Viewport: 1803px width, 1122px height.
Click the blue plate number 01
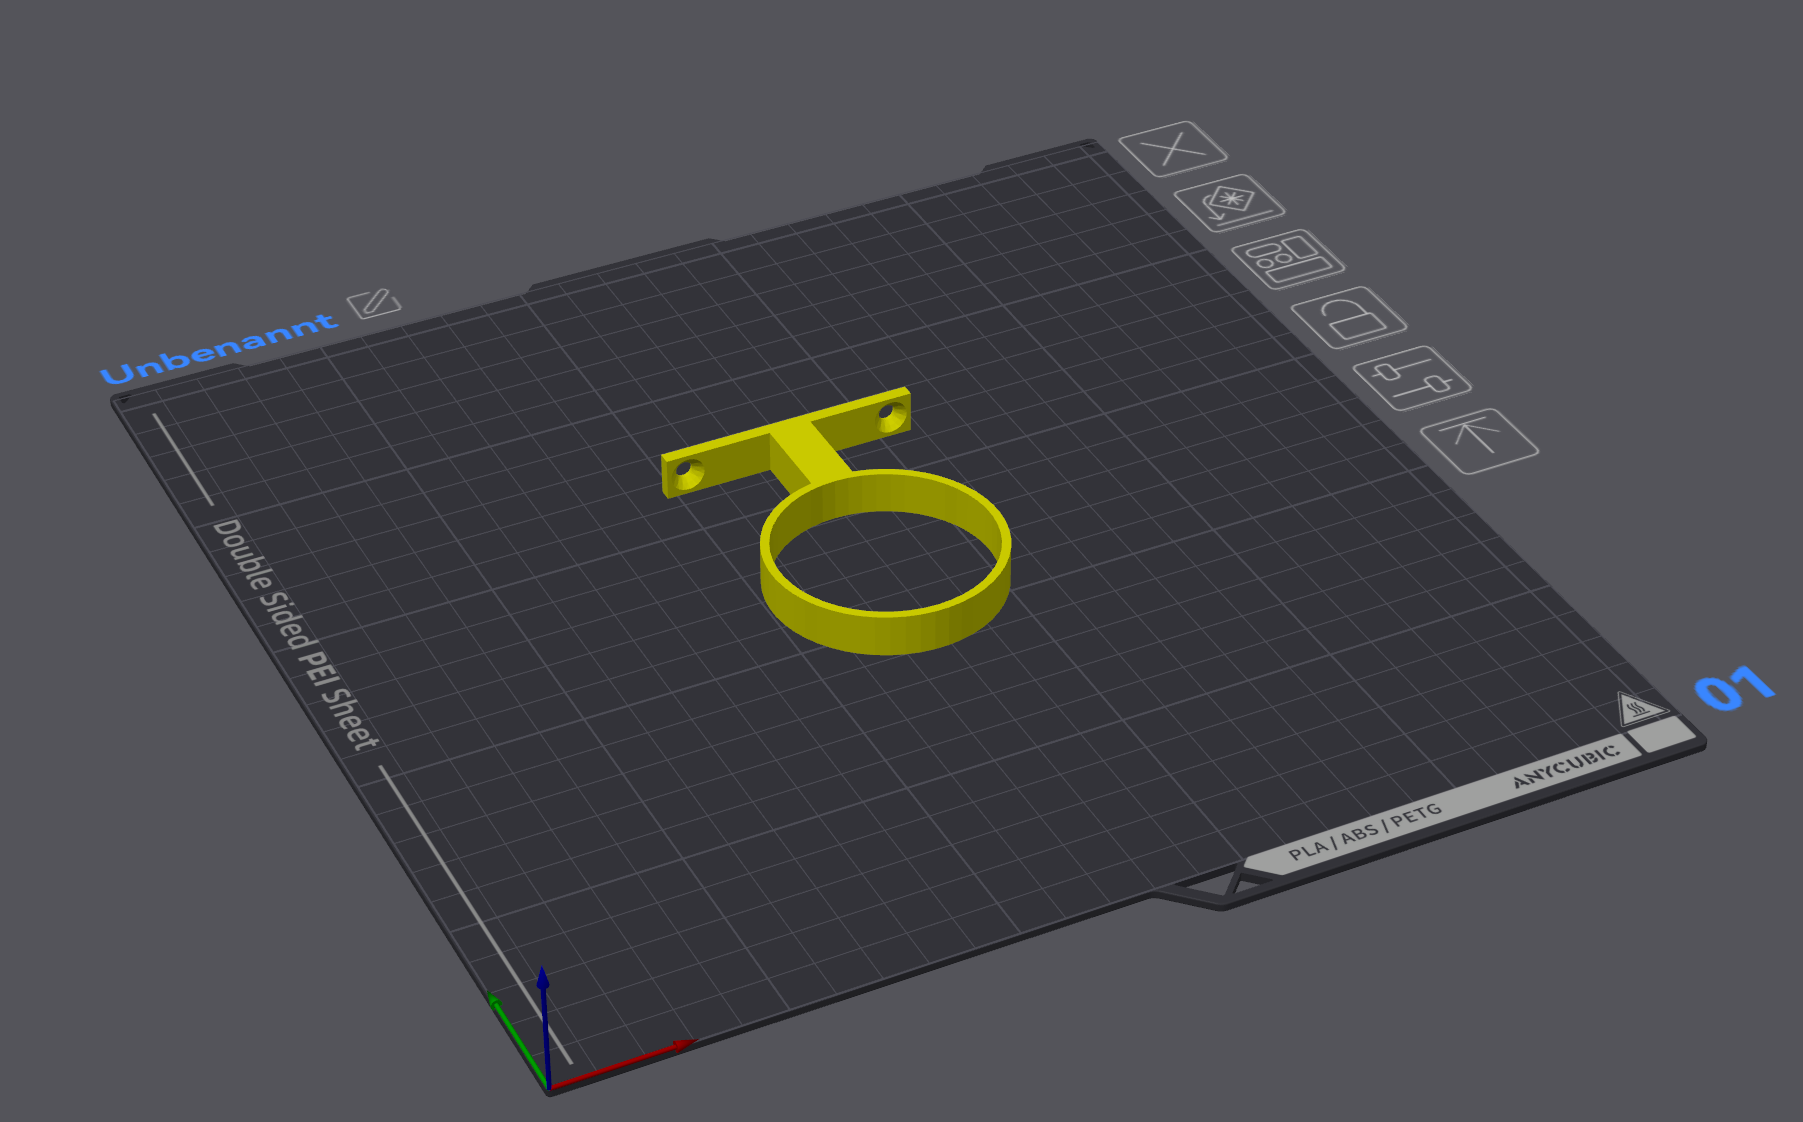(x=1734, y=687)
